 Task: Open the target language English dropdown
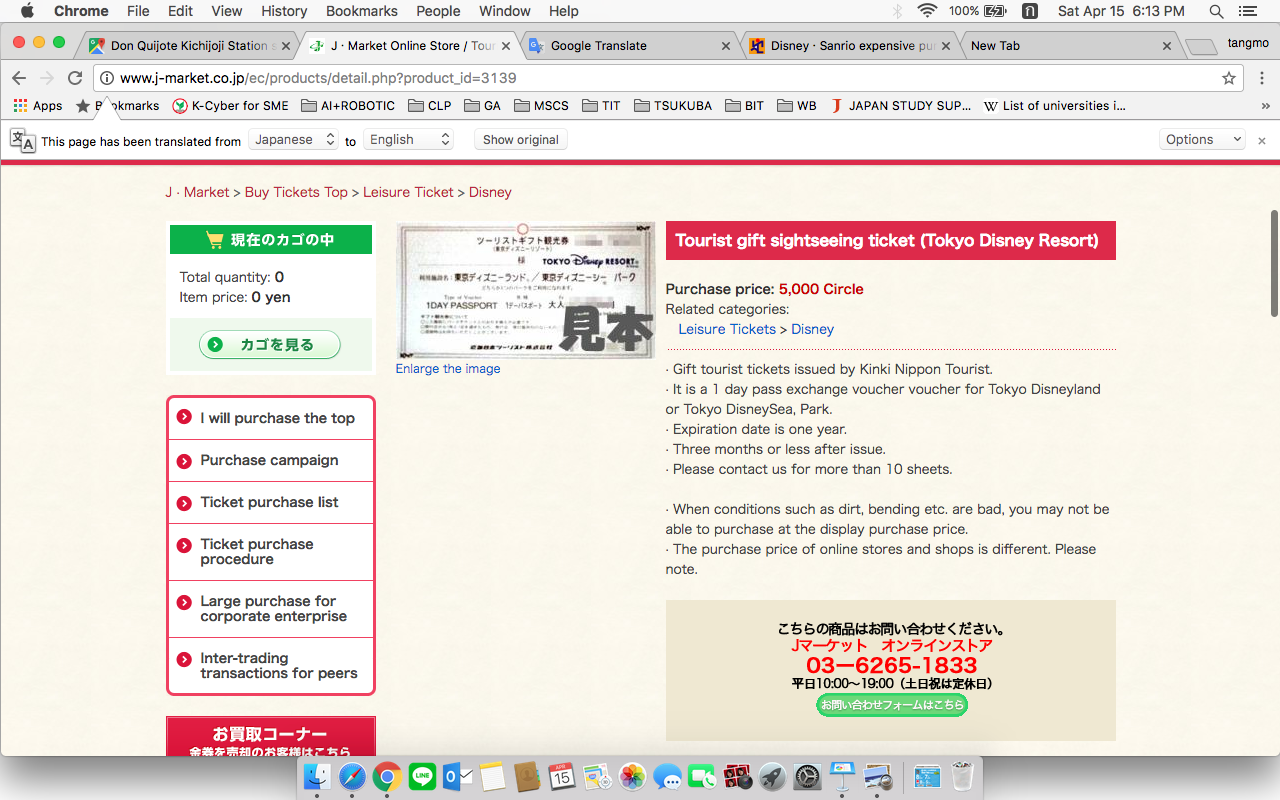click(x=409, y=140)
